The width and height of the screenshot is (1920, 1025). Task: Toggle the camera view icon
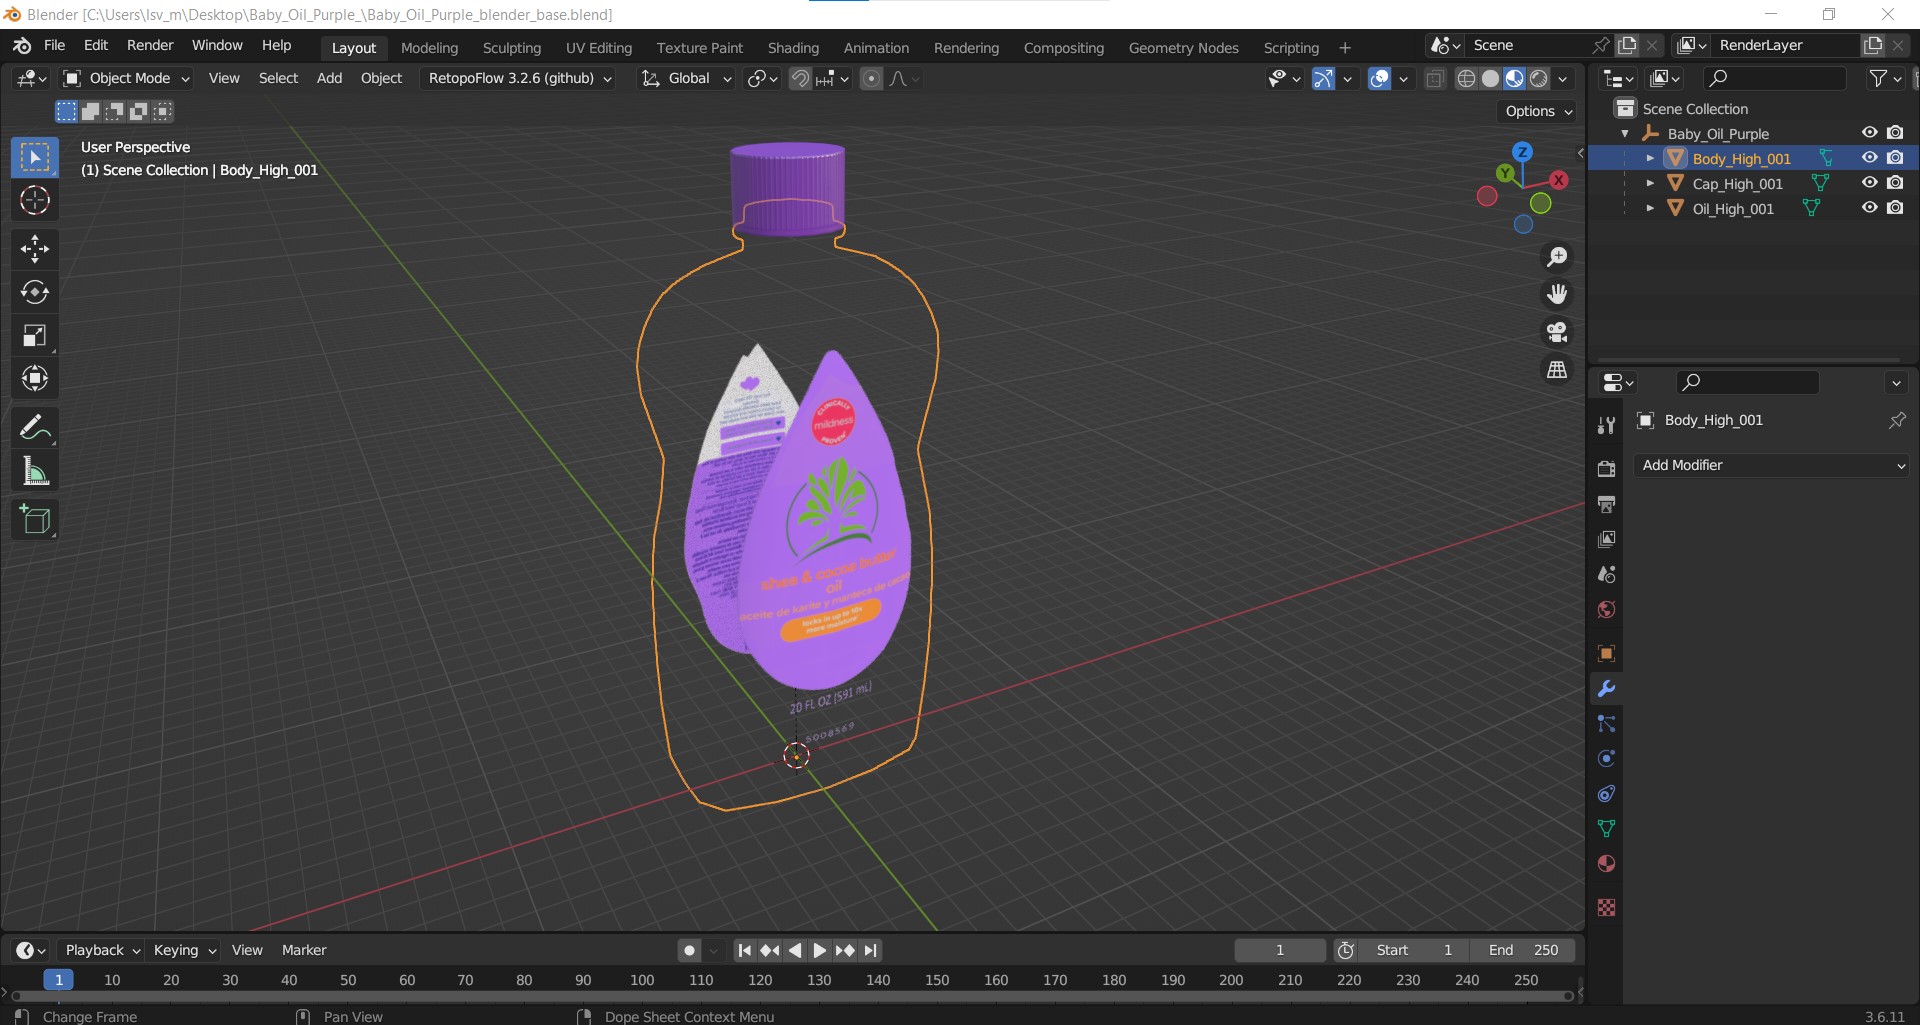(1557, 332)
